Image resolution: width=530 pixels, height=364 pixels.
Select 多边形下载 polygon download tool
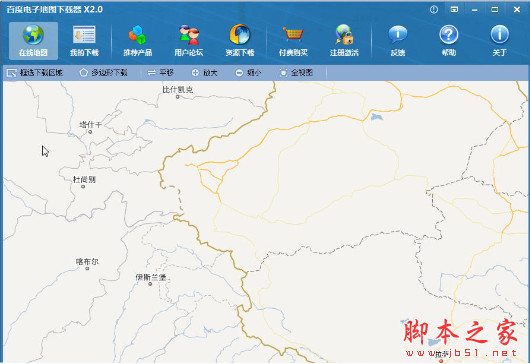pos(103,73)
